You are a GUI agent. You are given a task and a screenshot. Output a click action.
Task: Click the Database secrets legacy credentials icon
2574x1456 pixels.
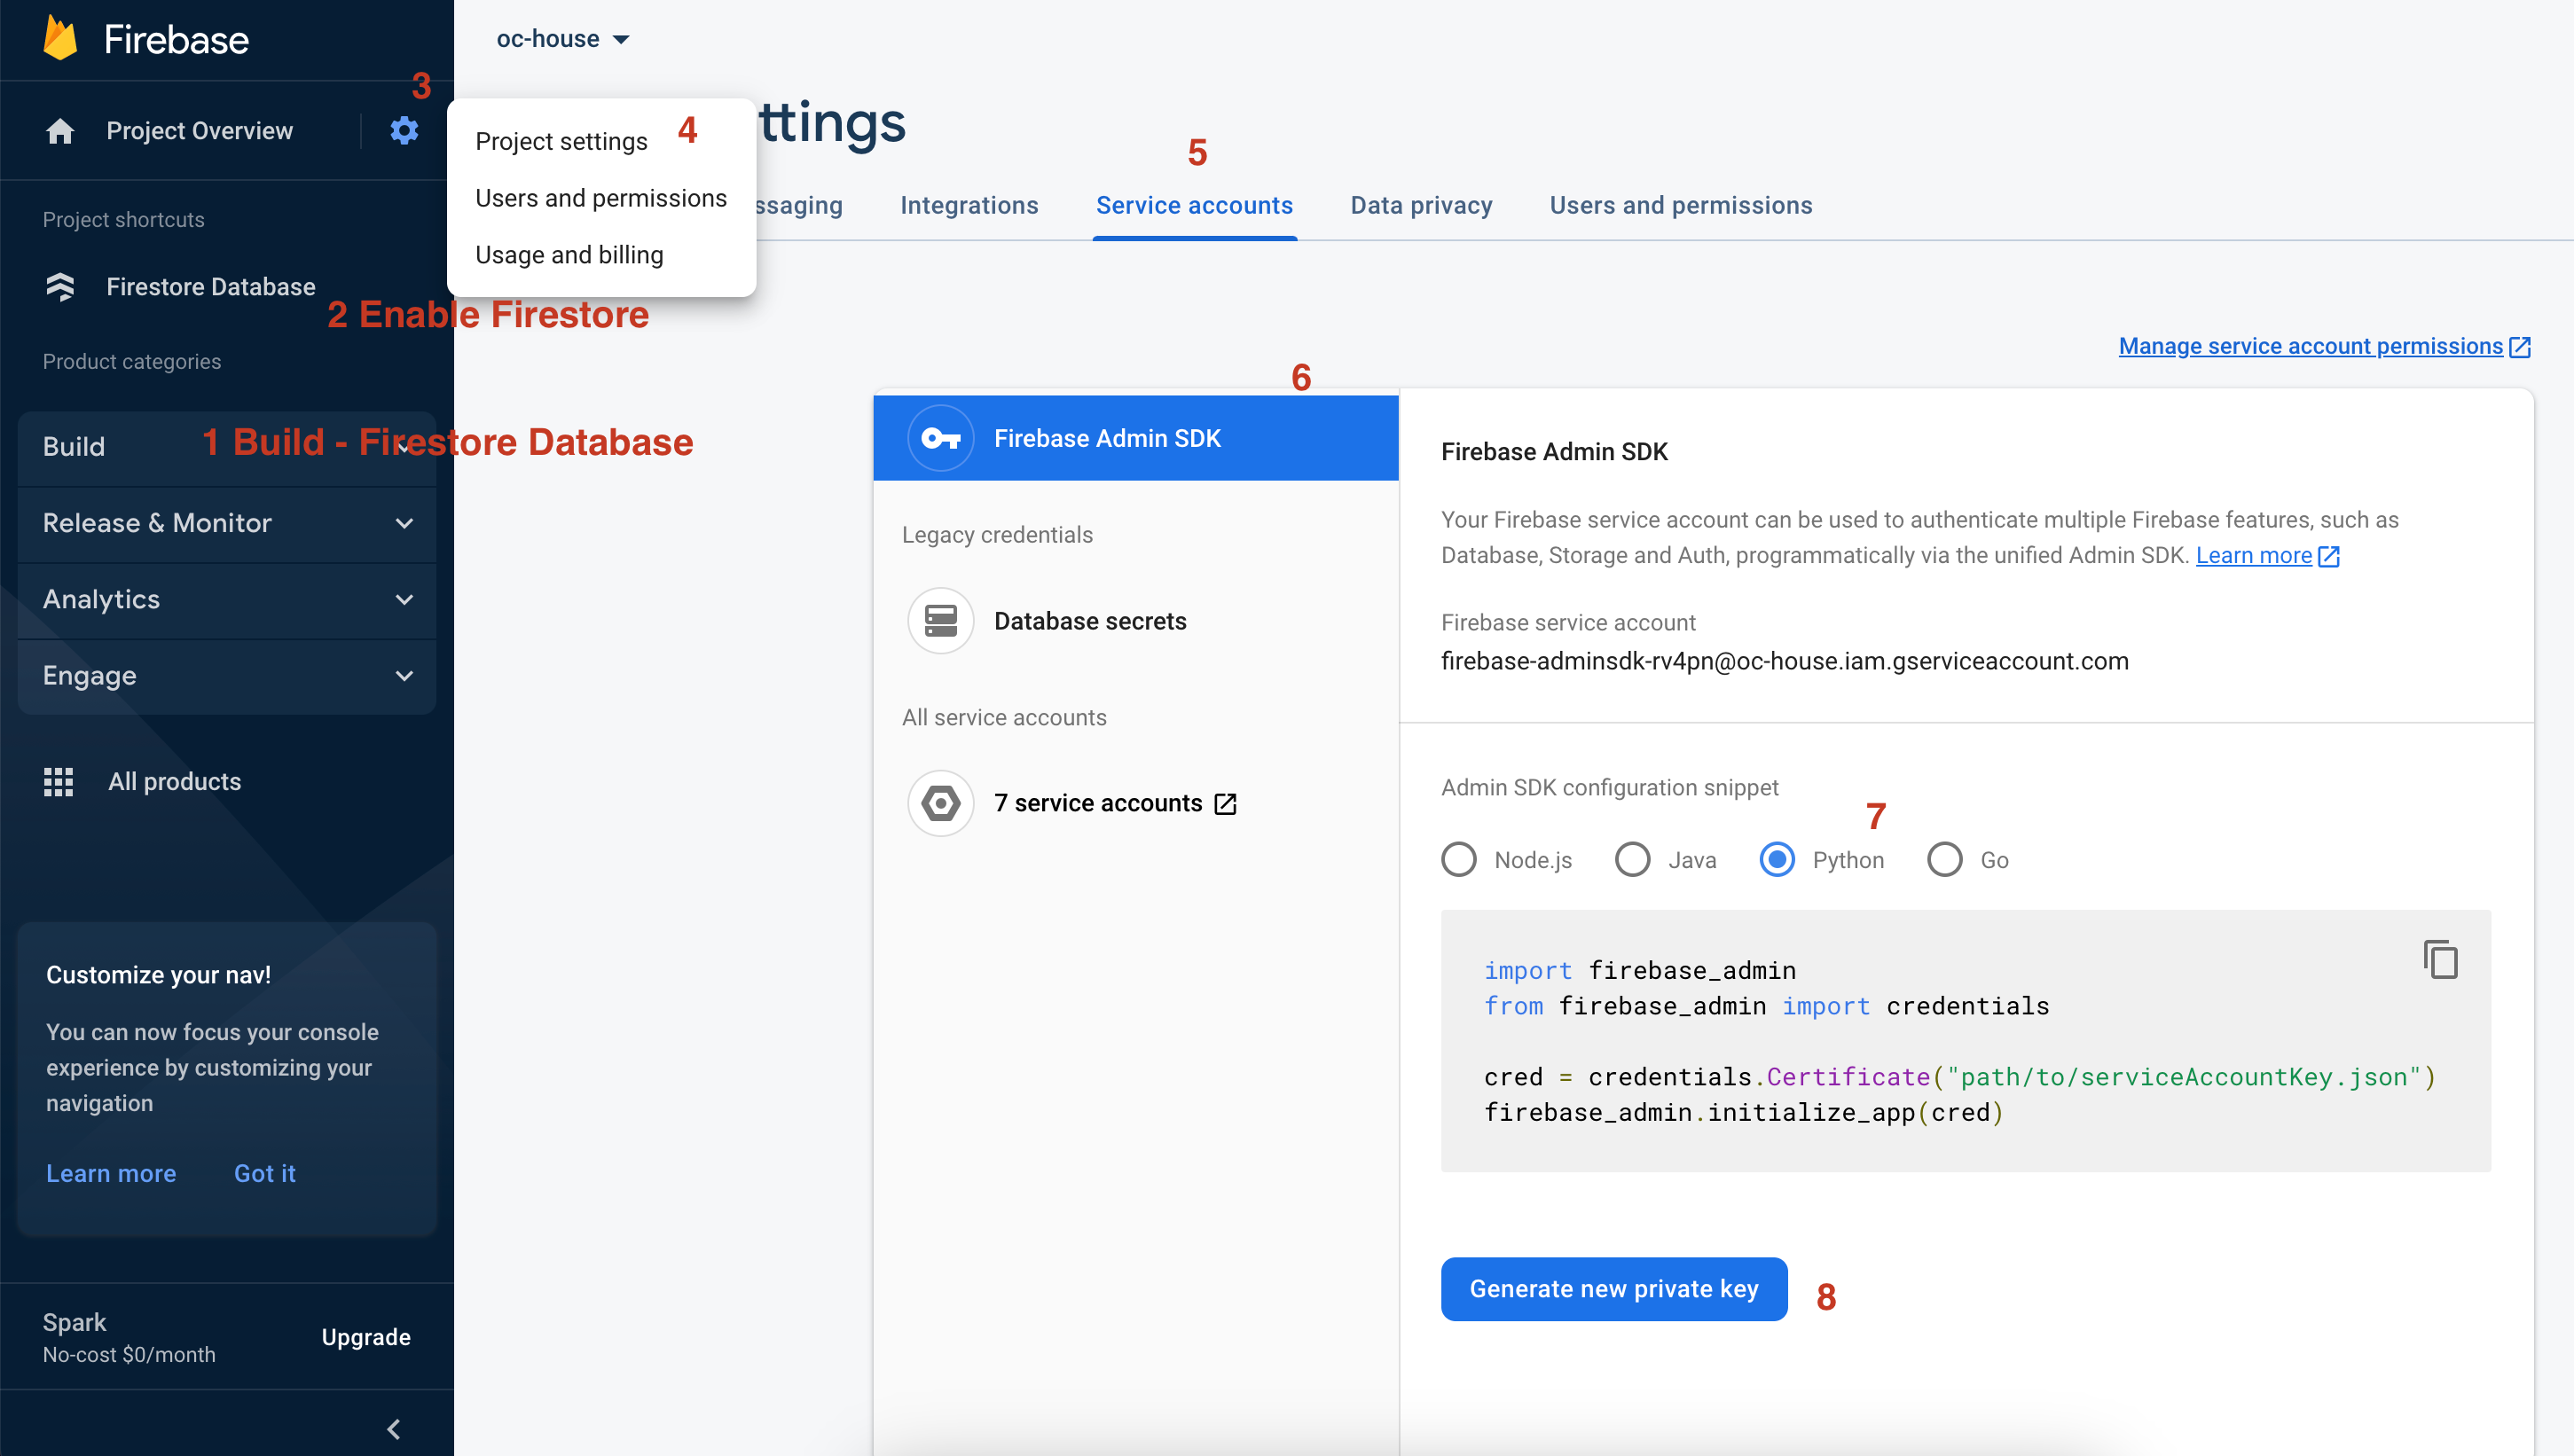[940, 620]
